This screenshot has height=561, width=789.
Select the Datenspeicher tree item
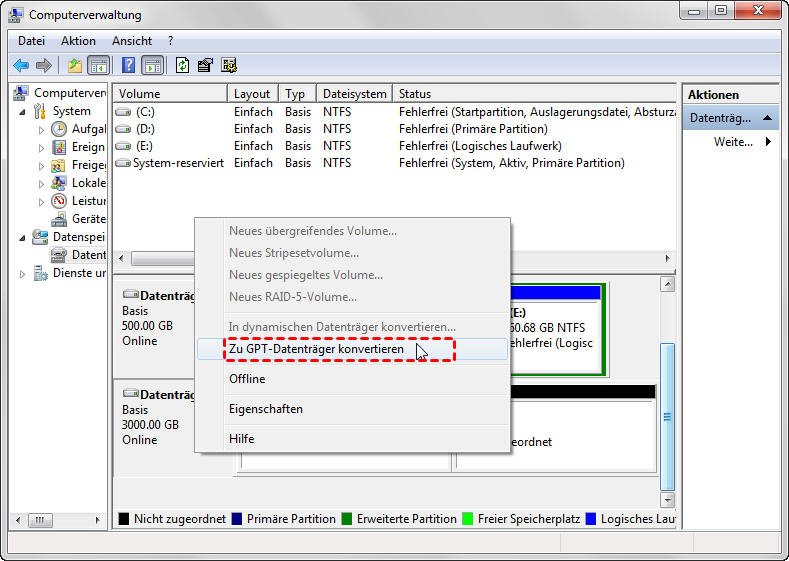tap(69, 237)
